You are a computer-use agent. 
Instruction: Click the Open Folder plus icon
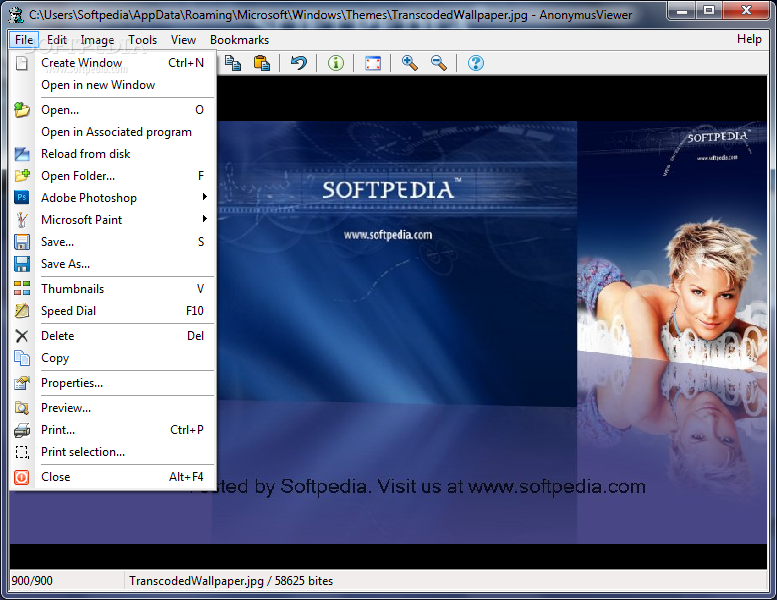[x=22, y=176]
